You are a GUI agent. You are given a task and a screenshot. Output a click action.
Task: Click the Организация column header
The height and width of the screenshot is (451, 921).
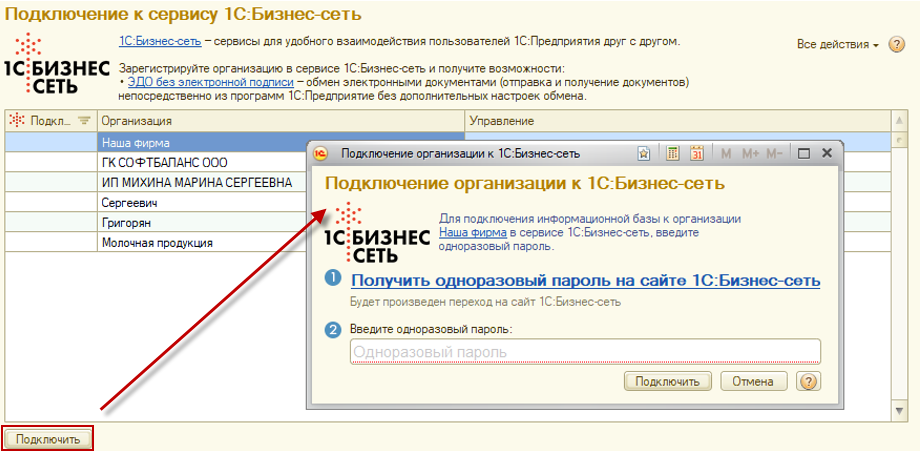(281, 121)
